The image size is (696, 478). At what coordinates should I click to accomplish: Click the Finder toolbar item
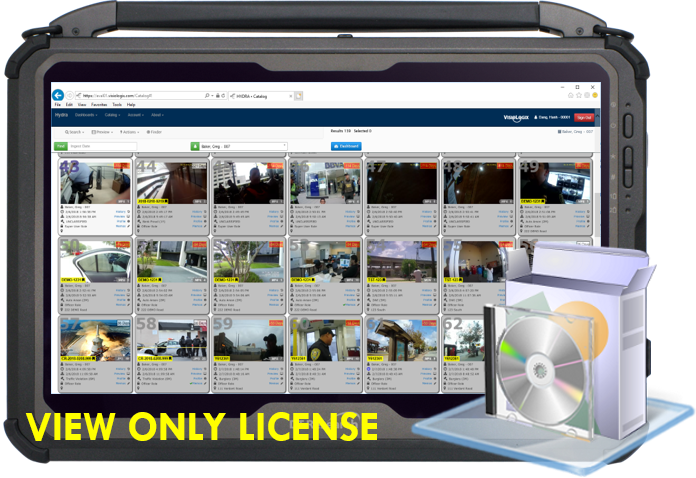point(155,131)
